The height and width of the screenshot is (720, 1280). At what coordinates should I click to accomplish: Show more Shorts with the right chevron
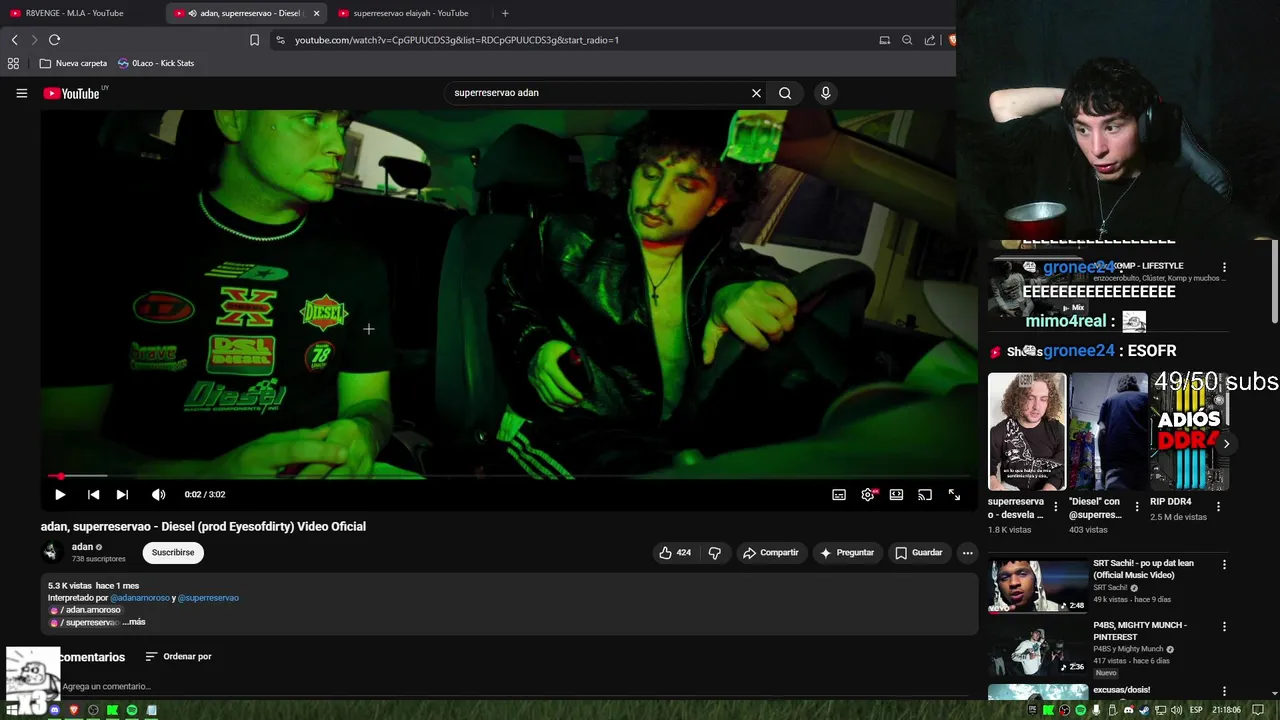[x=1226, y=444]
